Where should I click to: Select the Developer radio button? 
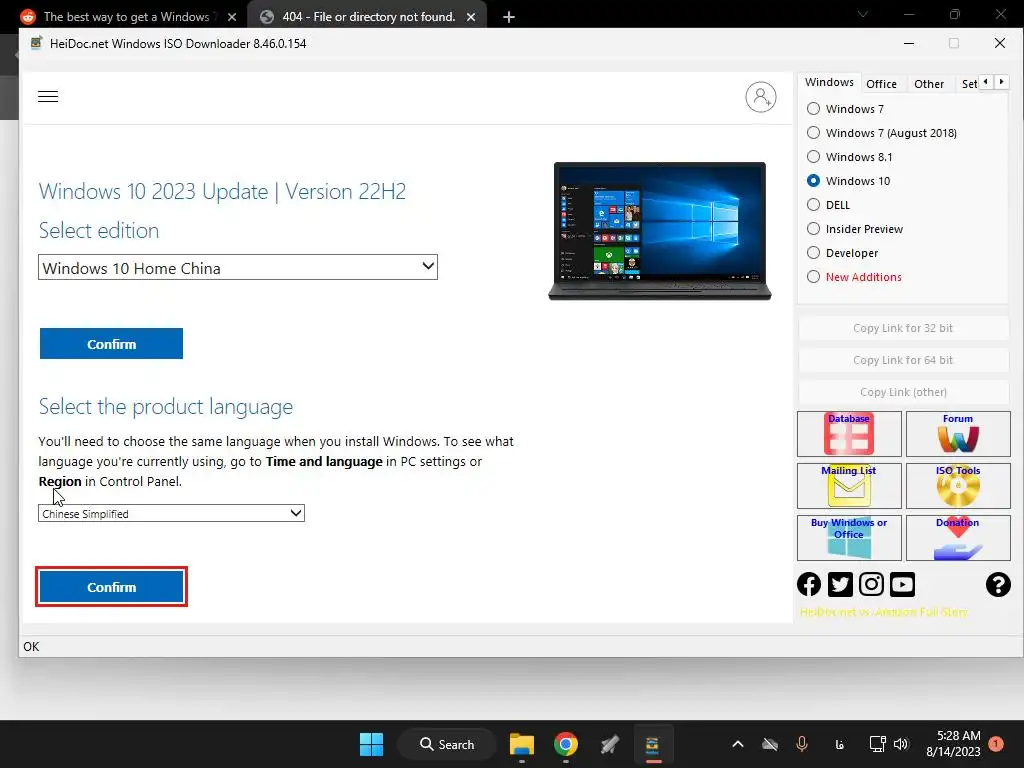click(x=813, y=253)
